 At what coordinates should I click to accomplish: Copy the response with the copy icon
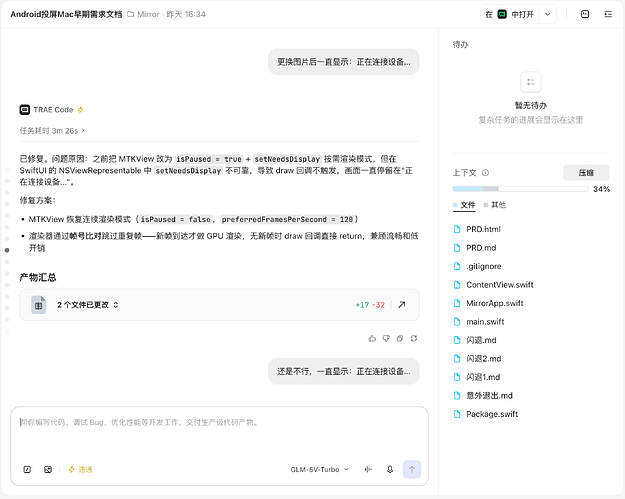point(400,338)
